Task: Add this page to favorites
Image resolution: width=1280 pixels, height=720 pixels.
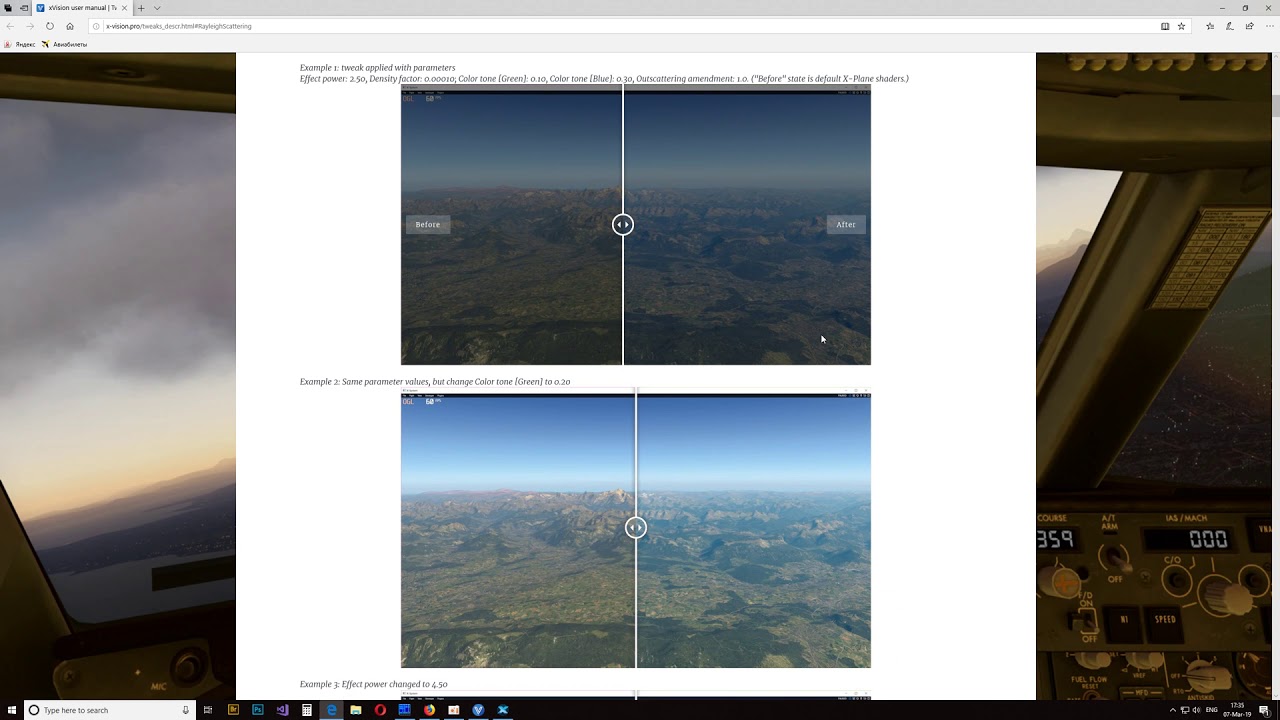Action: click(x=1181, y=26)
